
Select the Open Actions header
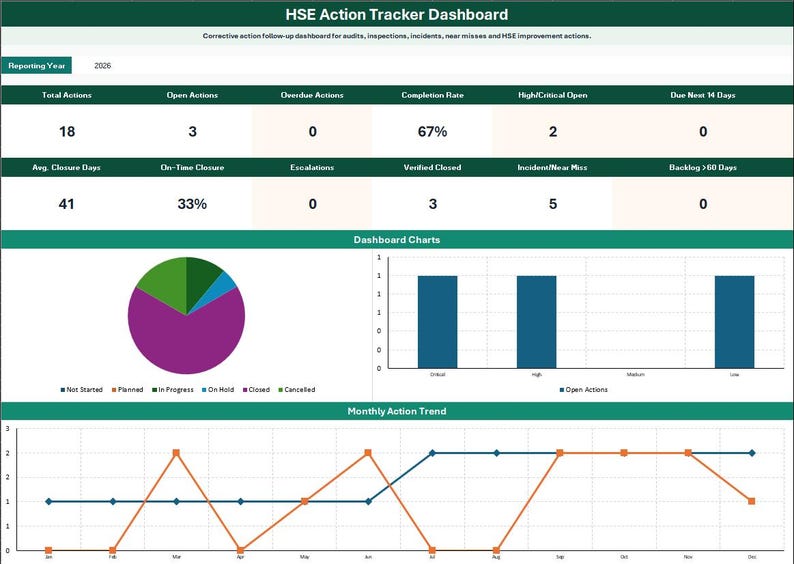[x=192, y=95]
